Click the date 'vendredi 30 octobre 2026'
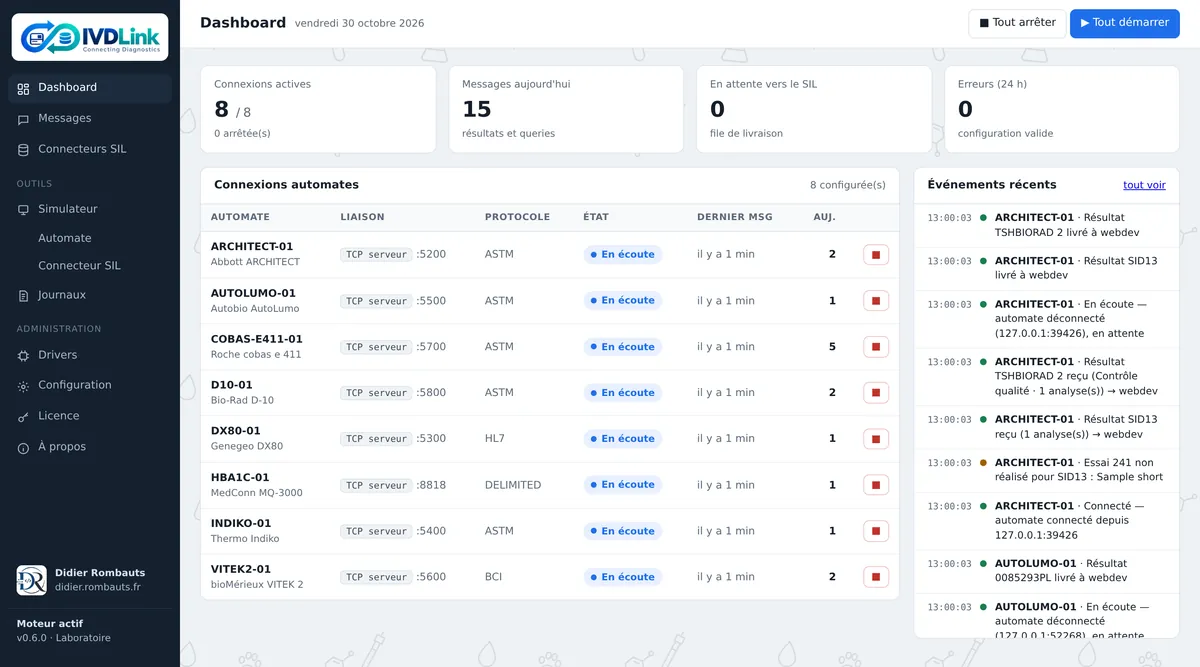 click(x=359, y=24)
